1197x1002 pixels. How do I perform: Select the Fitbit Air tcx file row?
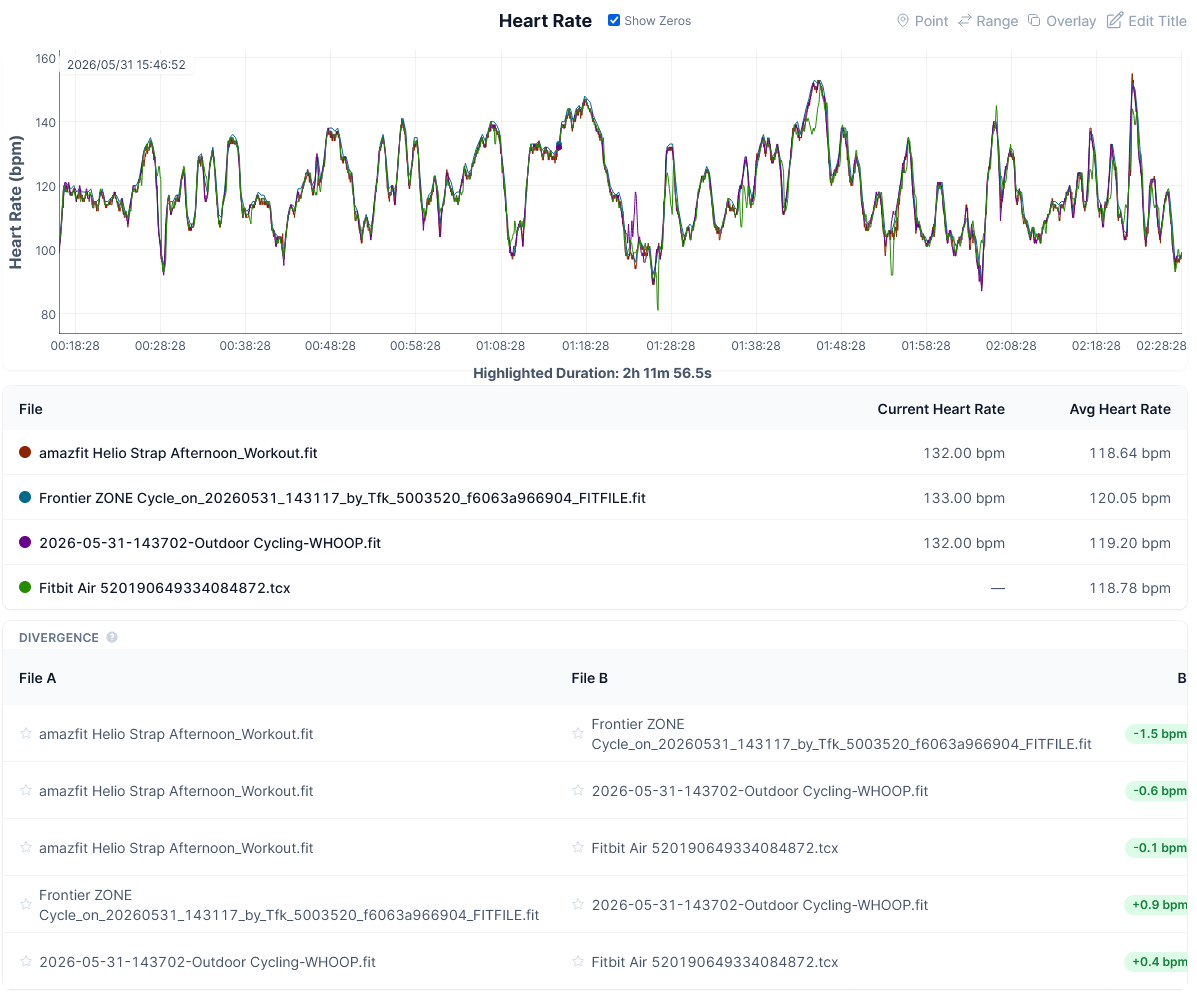[x=595, y=588]
